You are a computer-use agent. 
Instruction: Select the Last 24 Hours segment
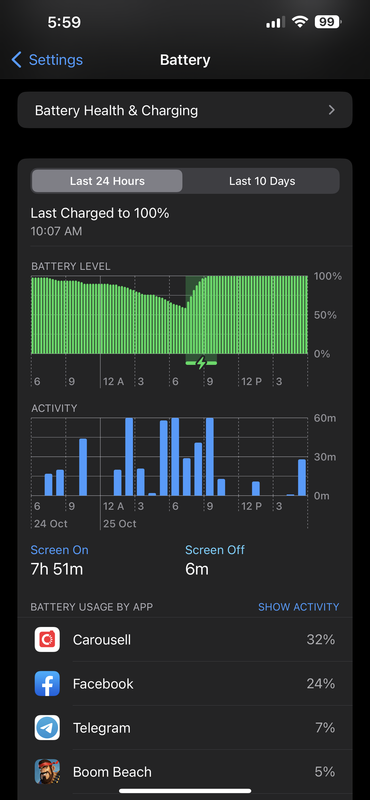[x=107, y=181]
